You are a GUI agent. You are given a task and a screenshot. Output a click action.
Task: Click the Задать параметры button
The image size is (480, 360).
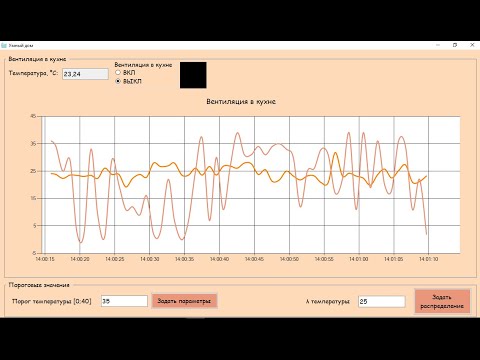coord(184,301)
